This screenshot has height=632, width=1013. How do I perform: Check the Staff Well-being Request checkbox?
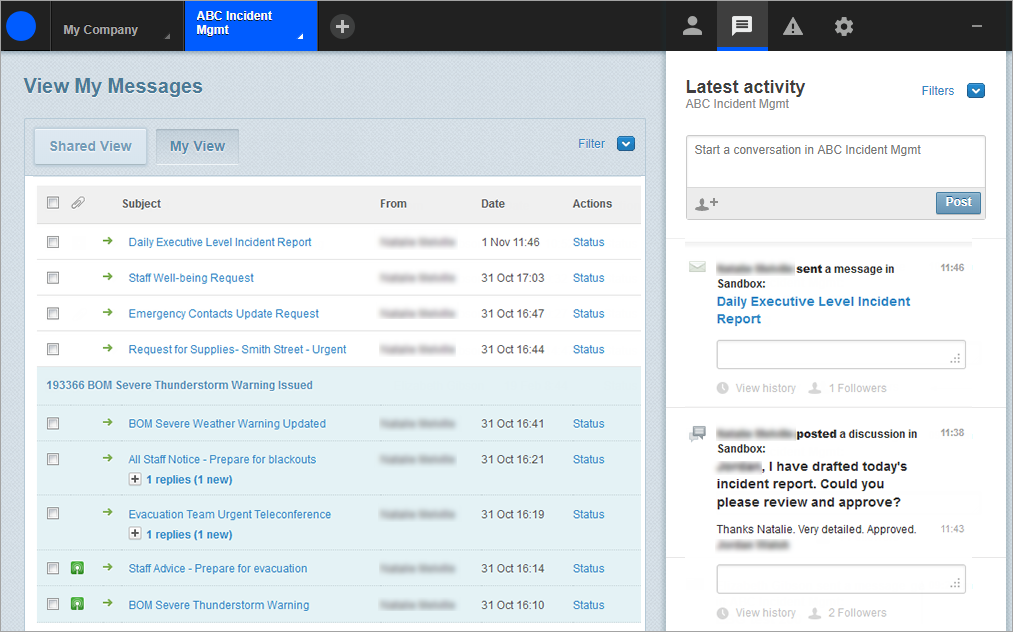click(x=53, y=278)
